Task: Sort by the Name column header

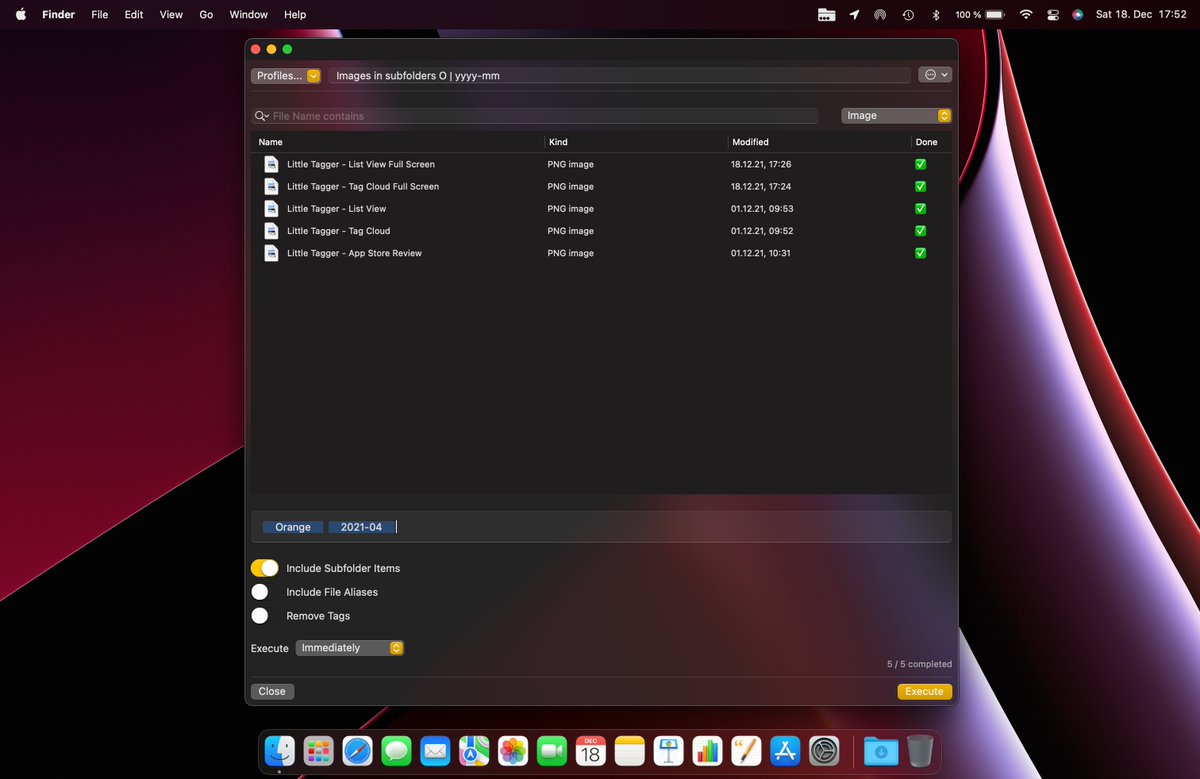Action: point(397,142)
